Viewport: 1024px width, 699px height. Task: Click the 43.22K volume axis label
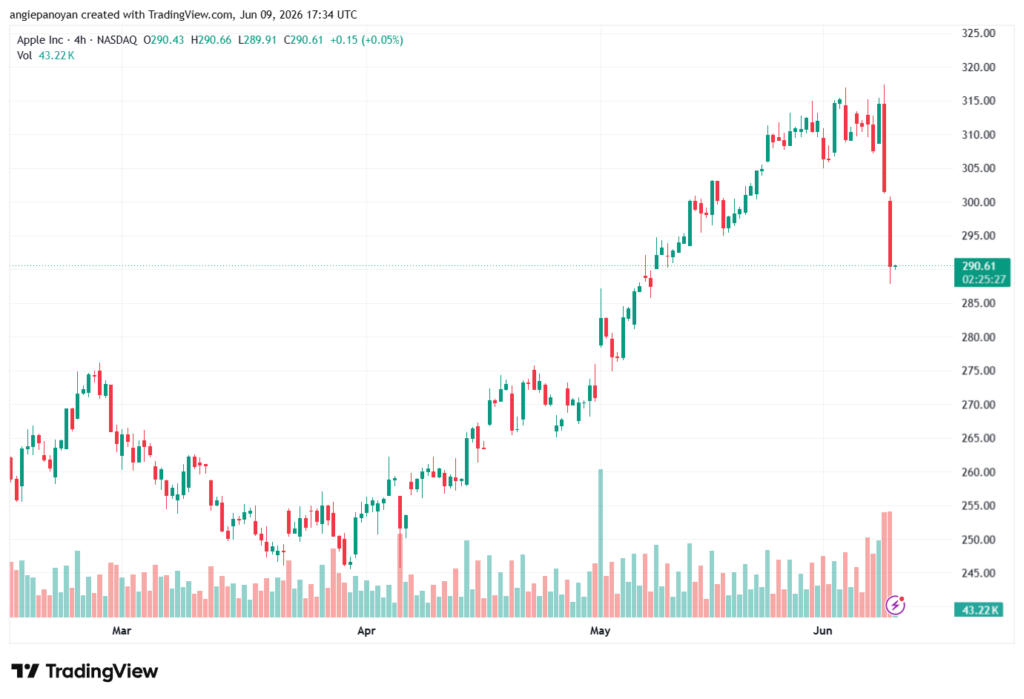[978, 610]
